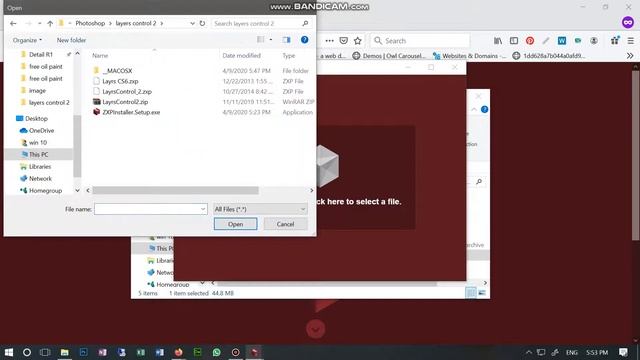The image size is (640, 360).
Task: Click the red down-arrow circle on webpage
Action: coord(316,329)
